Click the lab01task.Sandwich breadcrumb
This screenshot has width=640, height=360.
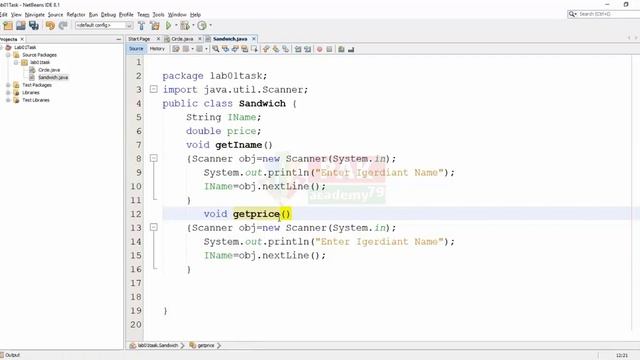[x=158, y=345]
